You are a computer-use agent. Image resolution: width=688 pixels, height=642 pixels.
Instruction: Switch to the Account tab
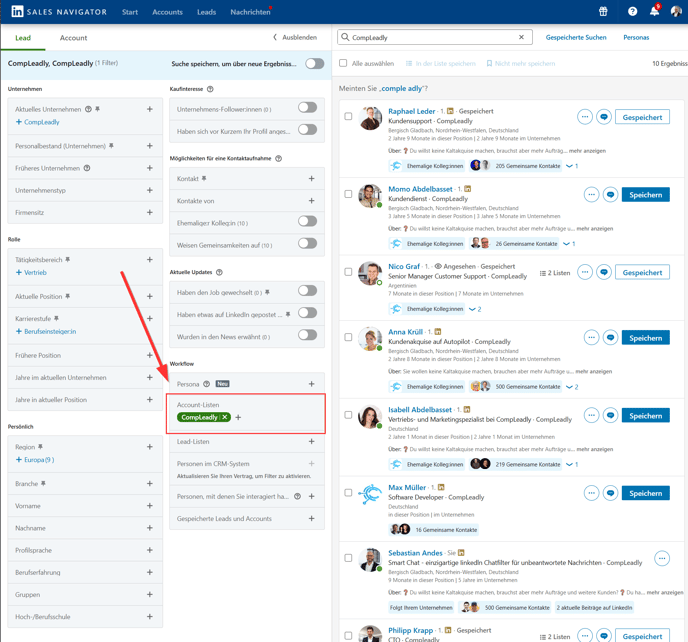(73, 38)
